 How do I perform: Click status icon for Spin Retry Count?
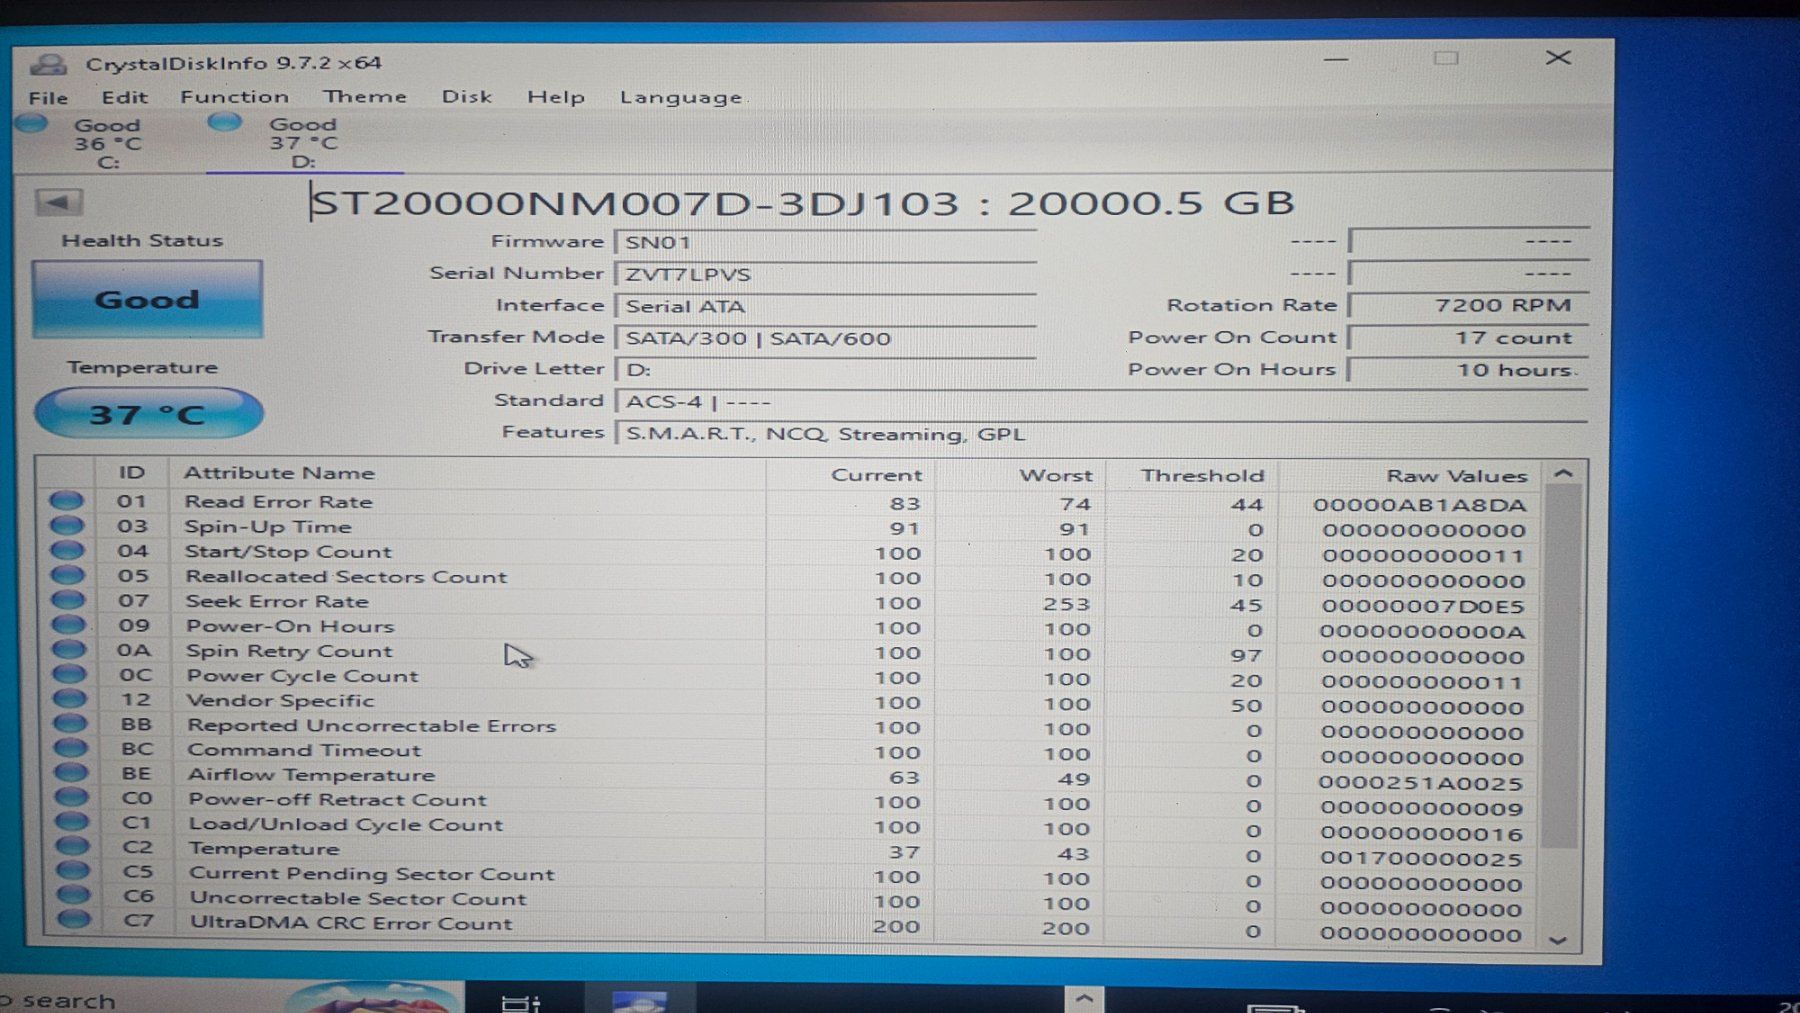point(69,649)
